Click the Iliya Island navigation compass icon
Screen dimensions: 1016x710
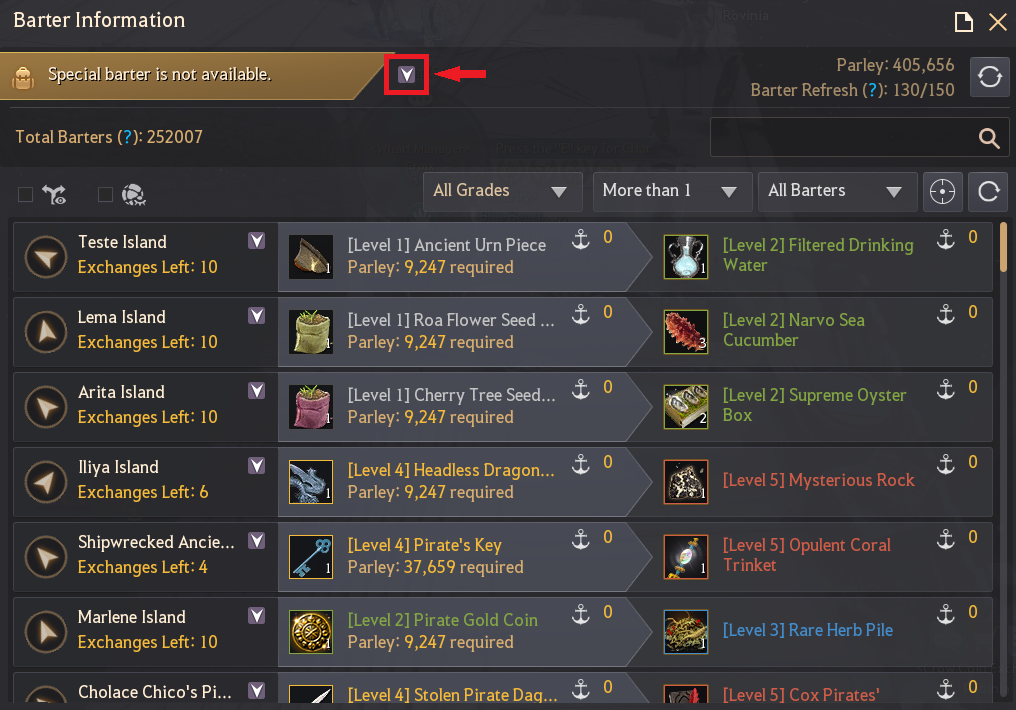pos(46,482)
